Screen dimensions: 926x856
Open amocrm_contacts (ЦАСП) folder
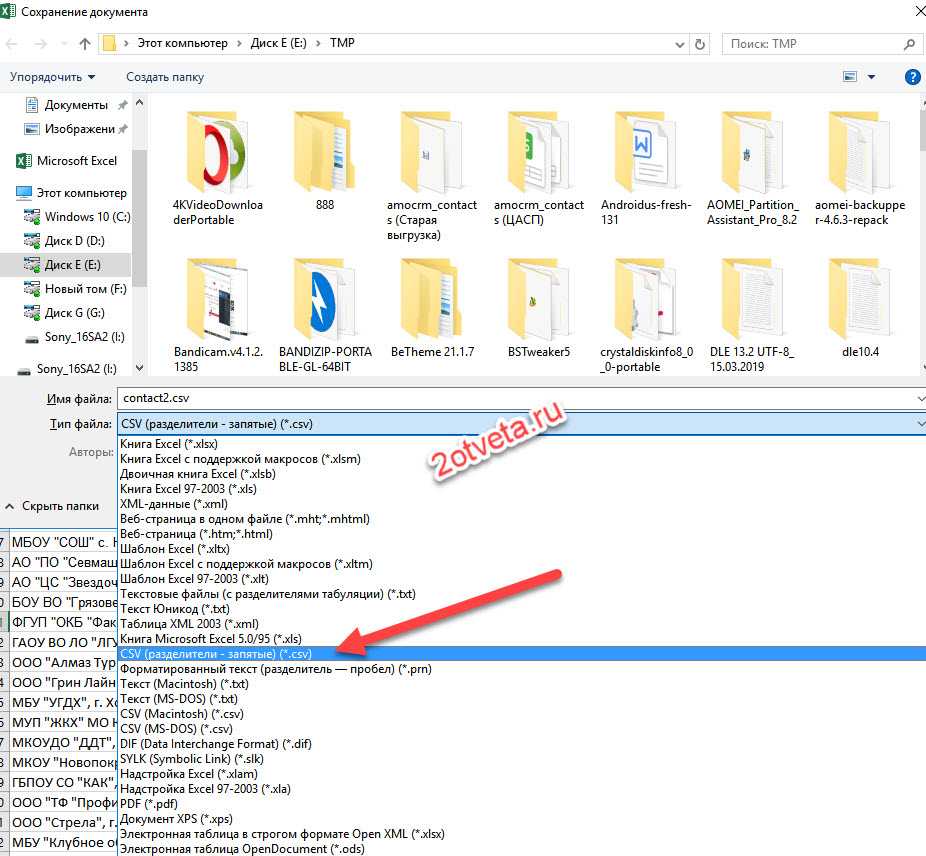pyautogui.click(x=539, y=168)
